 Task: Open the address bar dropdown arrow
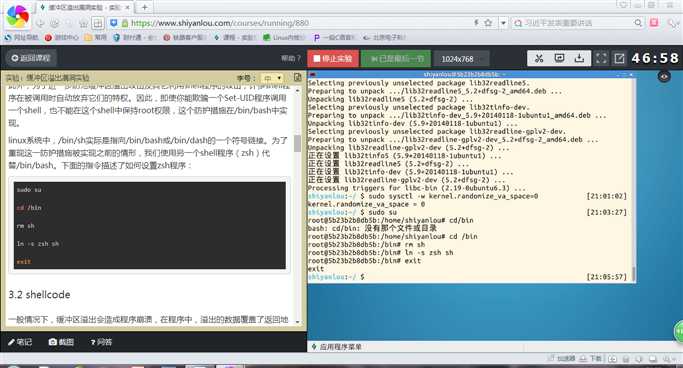[x=503, y=23]
